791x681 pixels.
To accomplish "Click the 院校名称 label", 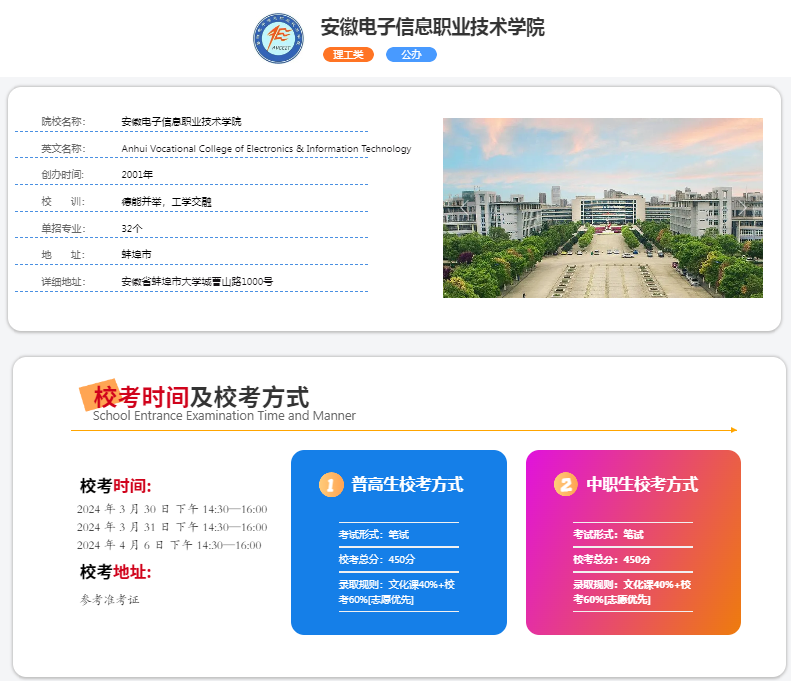I will [64, 122].
